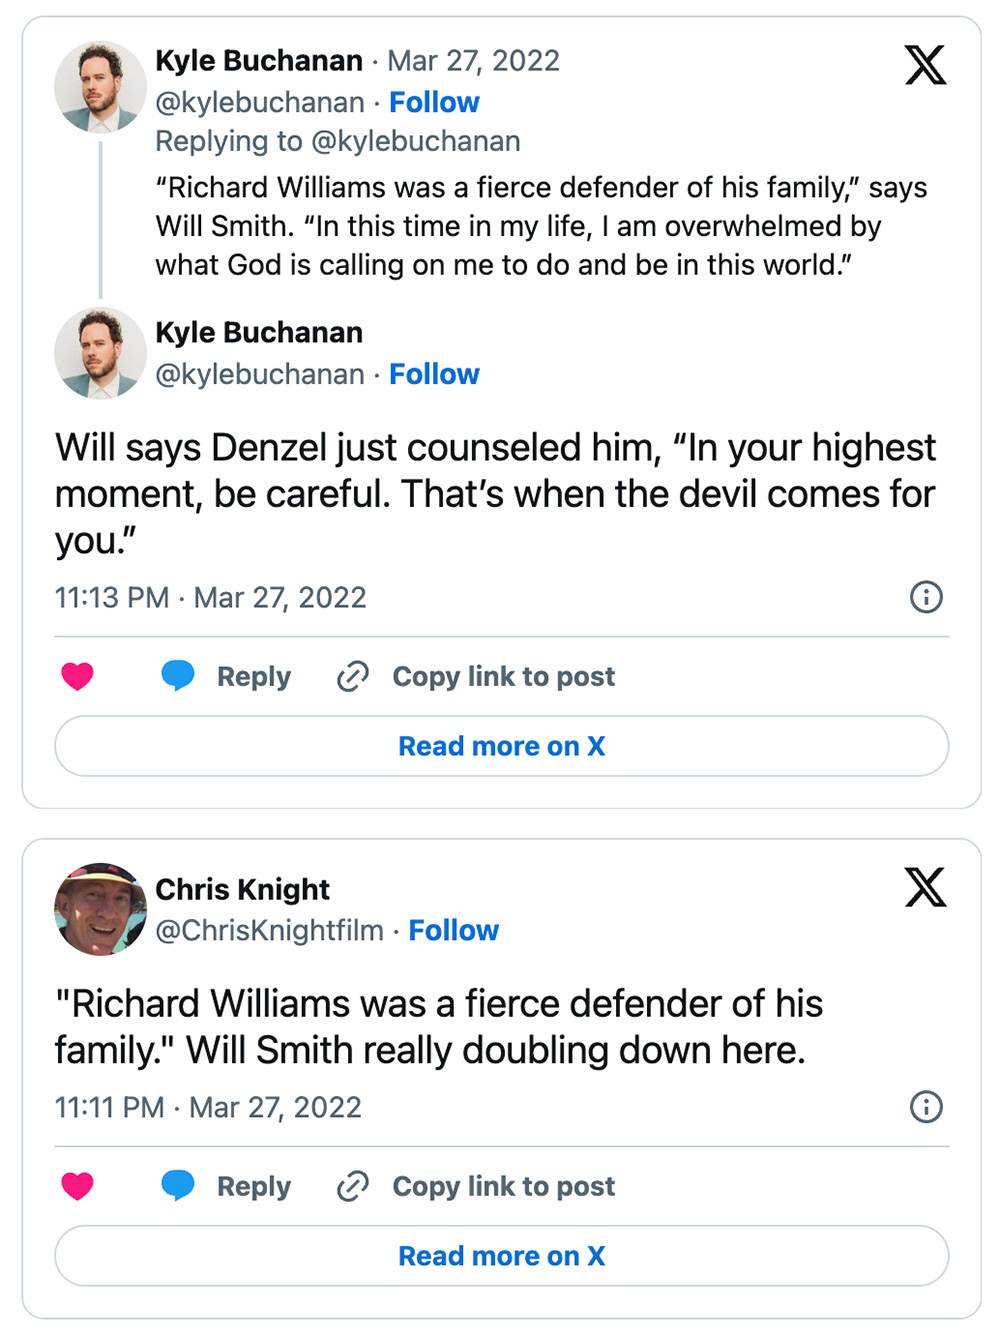Open the 11:13 PM · Mar 27, 2022 timestamp
The image size is (1000, 1337).
210,598
